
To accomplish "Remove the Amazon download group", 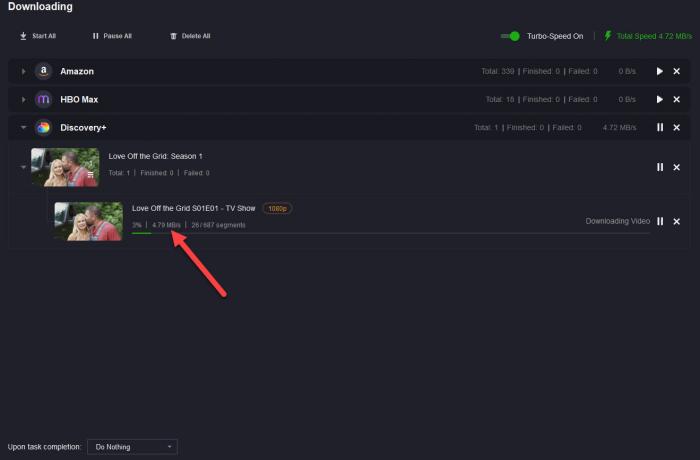I will [677, 72].
